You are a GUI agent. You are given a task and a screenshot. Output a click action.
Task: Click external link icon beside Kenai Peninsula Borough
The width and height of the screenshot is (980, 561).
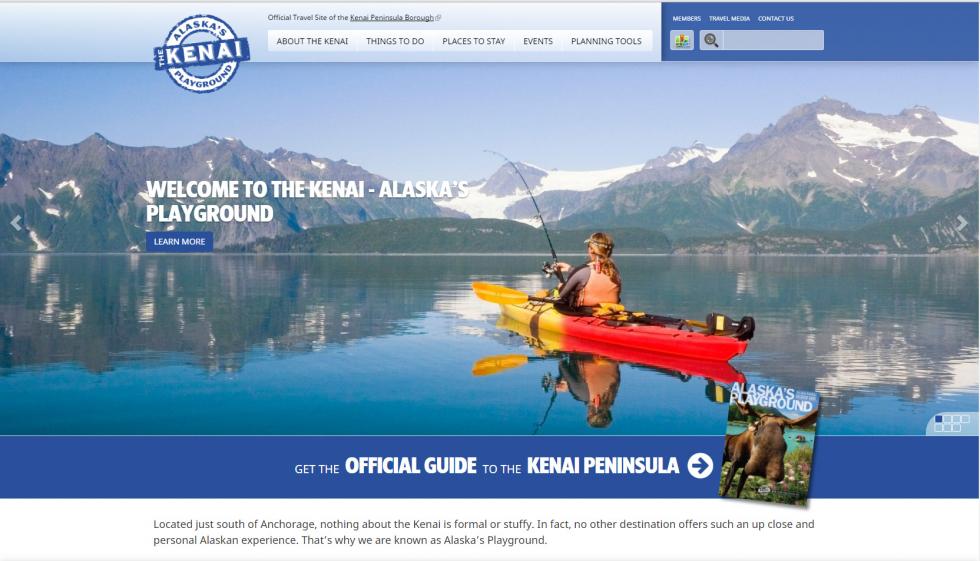click(x=438, y=18)
